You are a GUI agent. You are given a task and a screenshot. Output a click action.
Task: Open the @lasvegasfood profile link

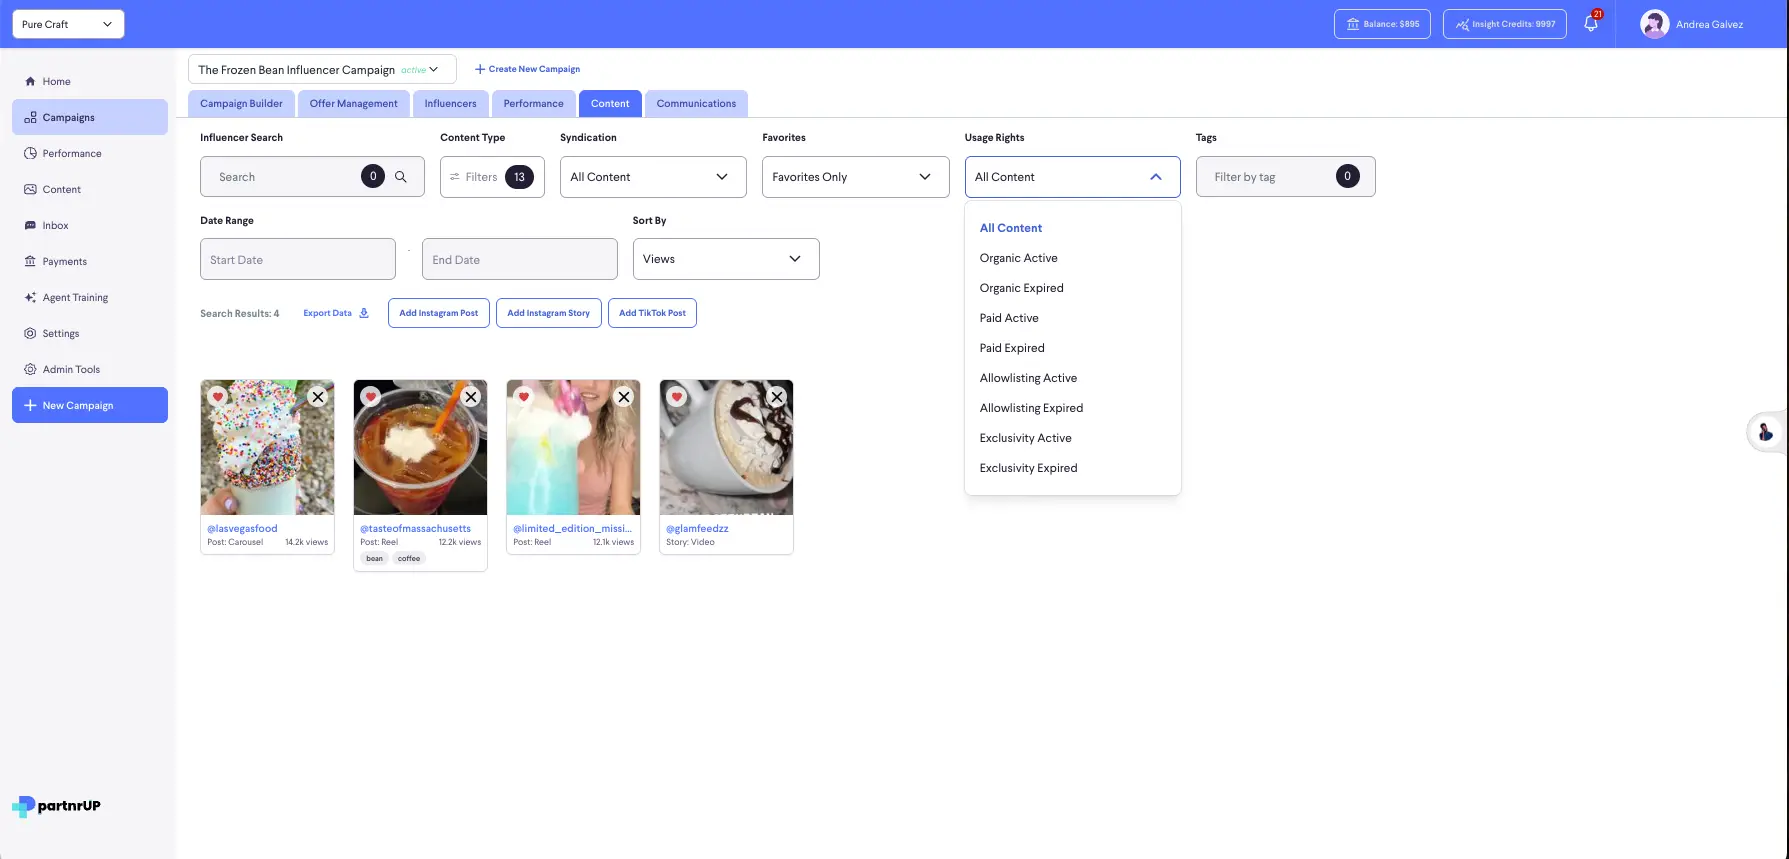point(242,528)
